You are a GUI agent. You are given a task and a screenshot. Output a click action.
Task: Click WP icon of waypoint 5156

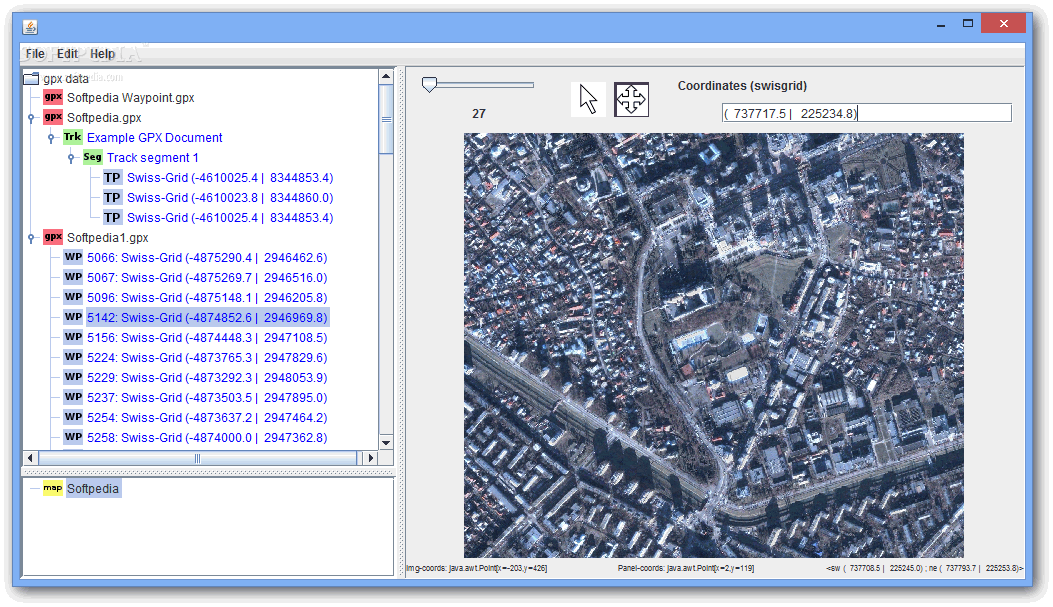pyautogui.click(x=73, y=337)
